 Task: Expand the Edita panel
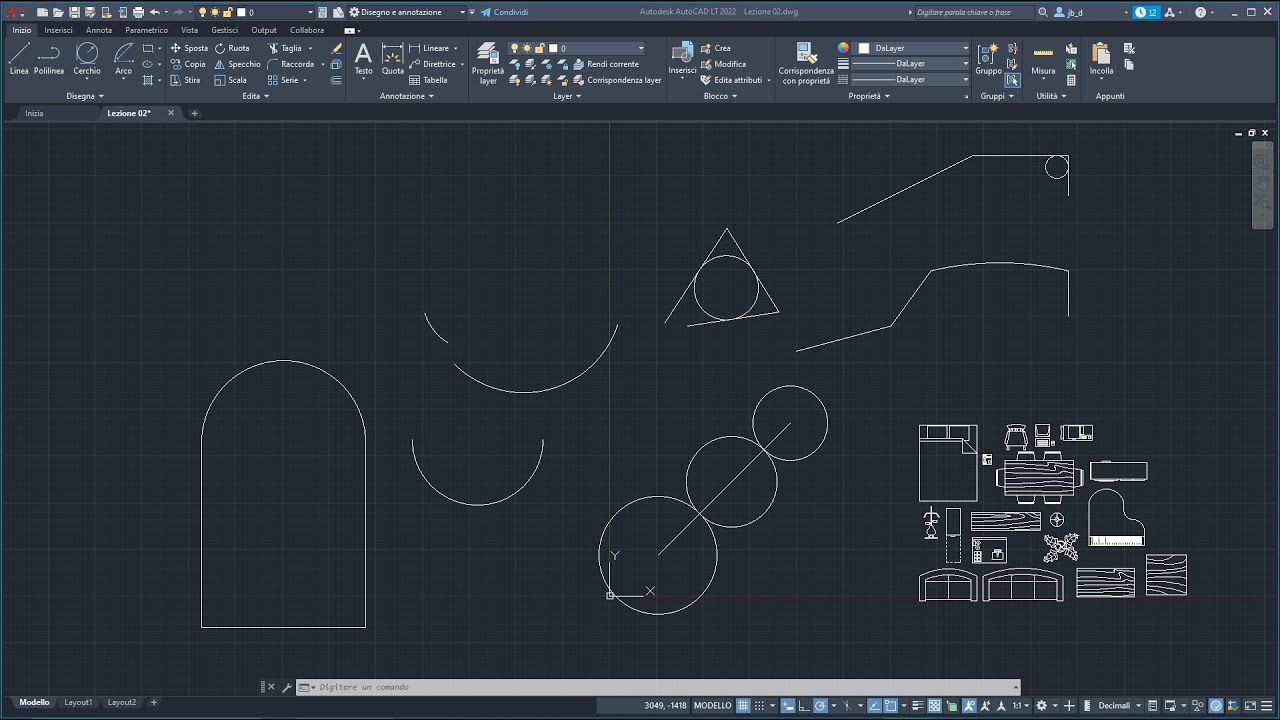255,96
